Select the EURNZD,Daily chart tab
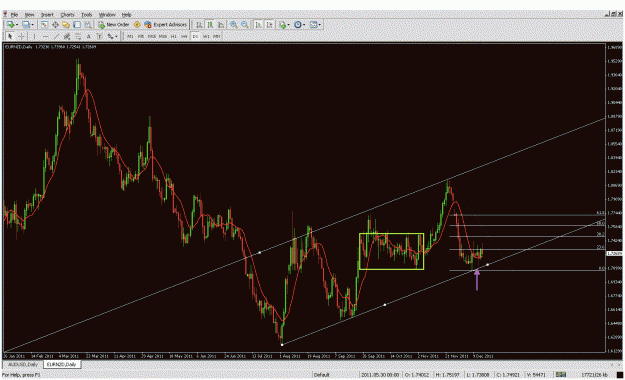 point(61,364)
